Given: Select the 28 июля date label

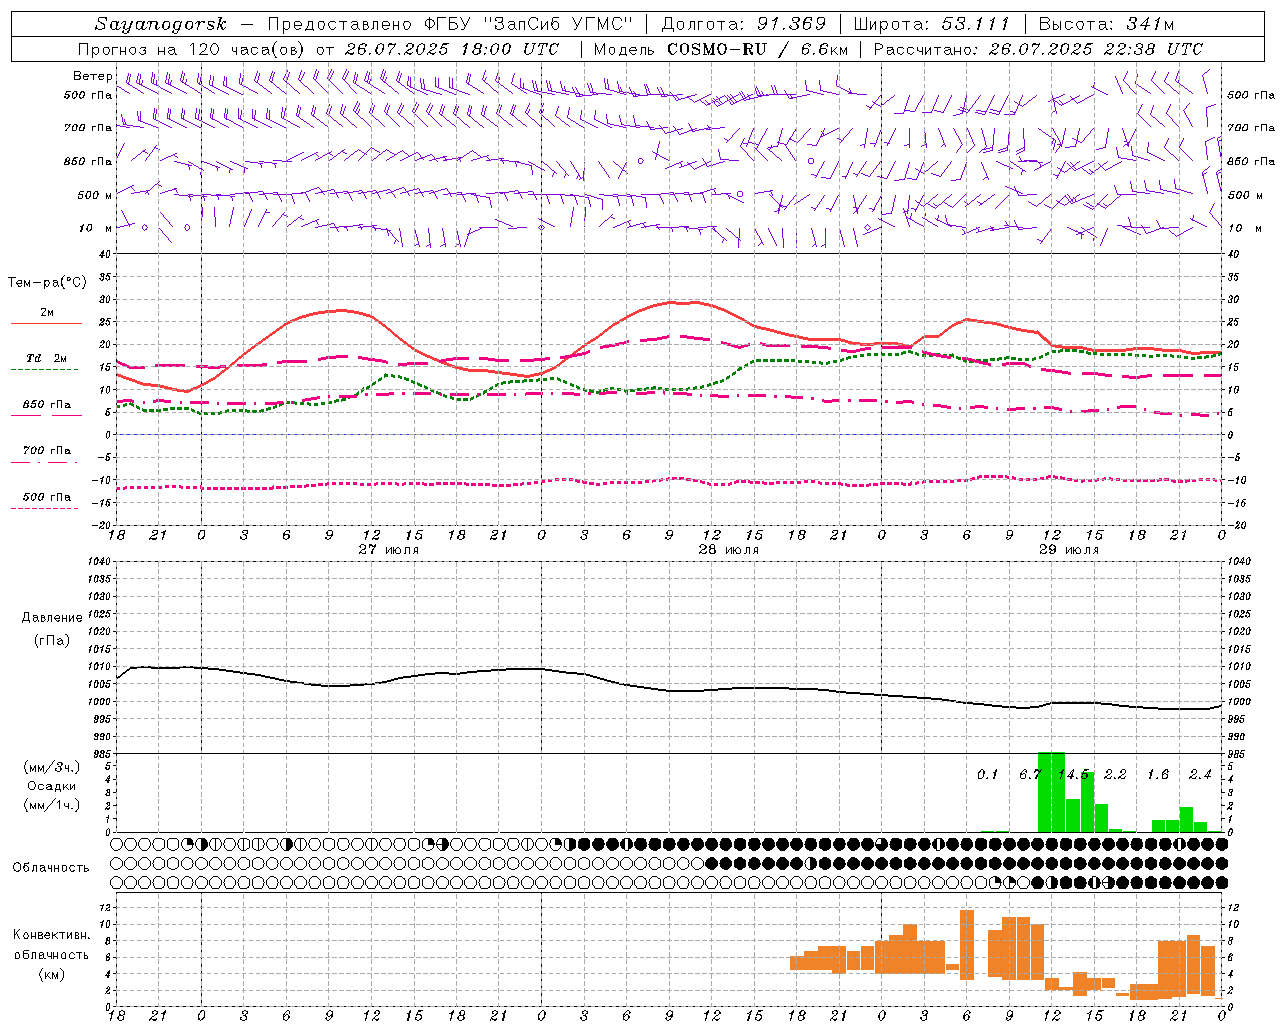Looking at the screenshot, I should pyautogui.click(x=729, y=550).
